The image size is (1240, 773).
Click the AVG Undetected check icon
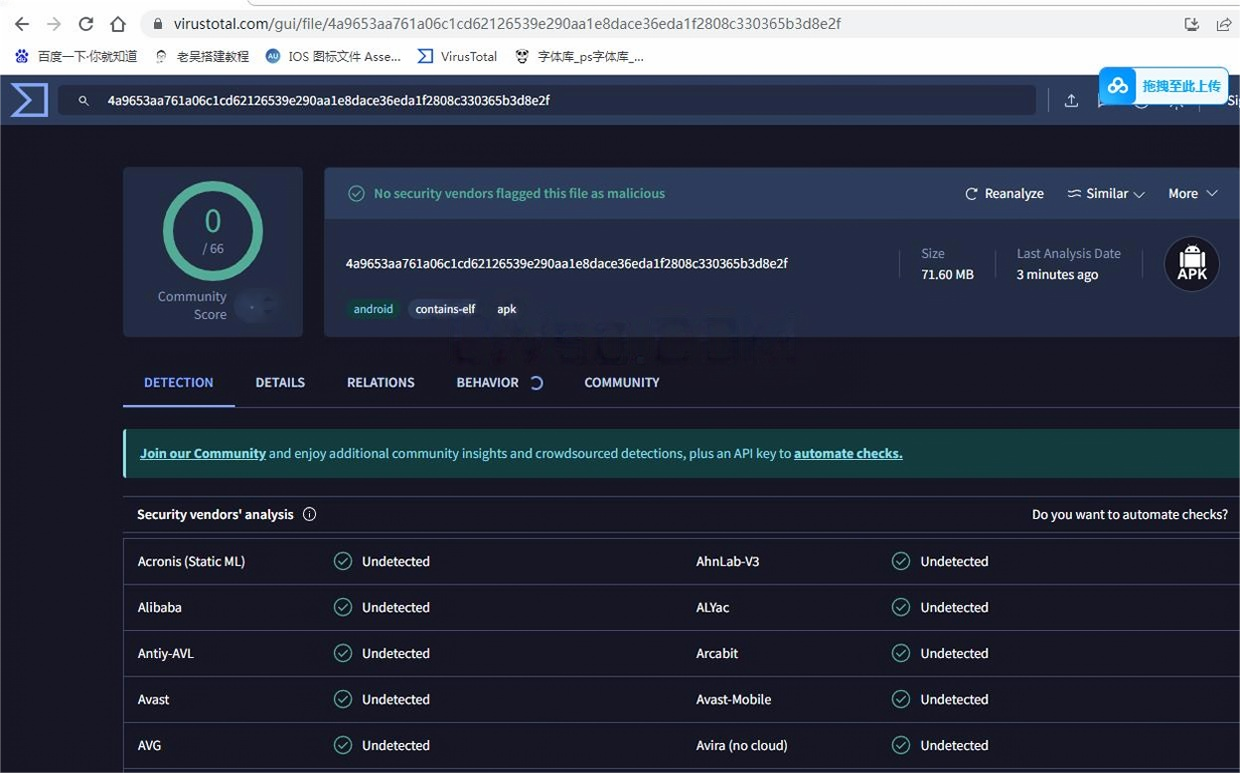pyautogui.click(x=343, y=745)
